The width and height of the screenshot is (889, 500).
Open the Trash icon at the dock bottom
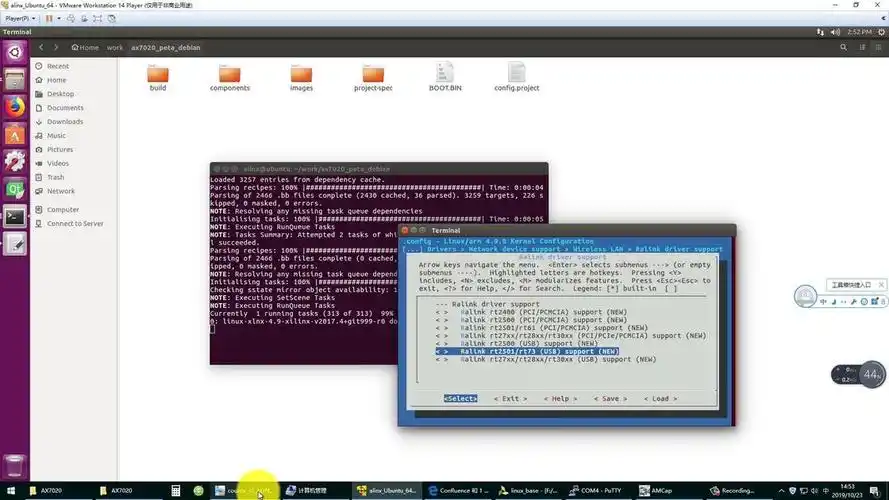click(x=15, y=465)
